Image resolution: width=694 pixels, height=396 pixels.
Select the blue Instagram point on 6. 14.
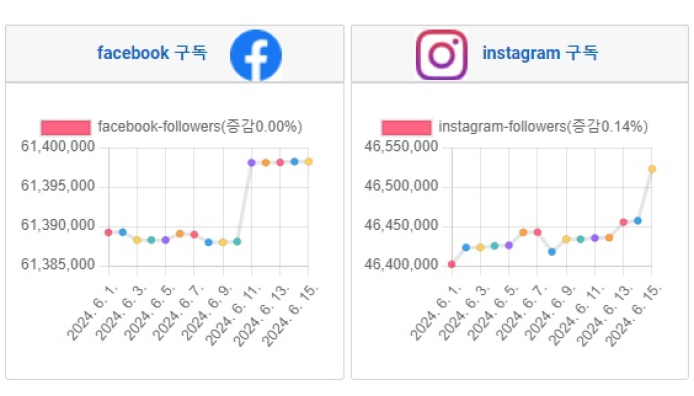[638, 221]
